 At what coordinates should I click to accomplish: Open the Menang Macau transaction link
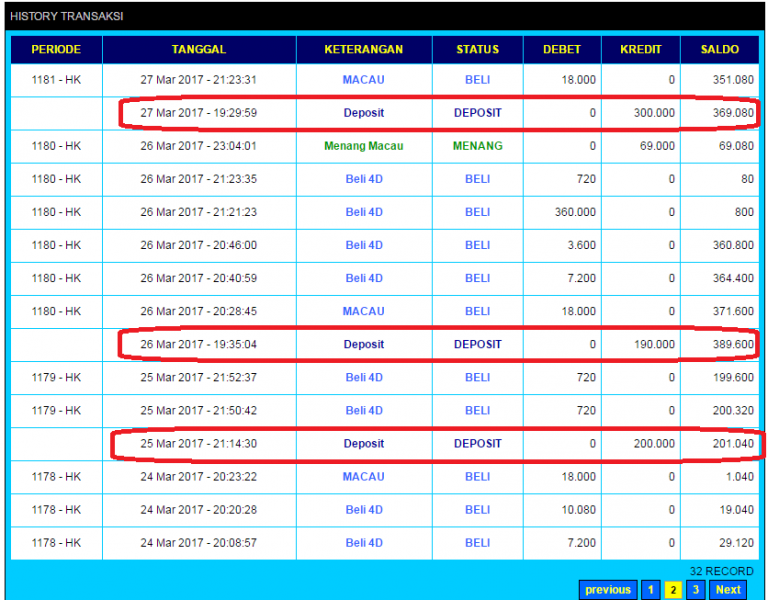(x=364, y=146)
